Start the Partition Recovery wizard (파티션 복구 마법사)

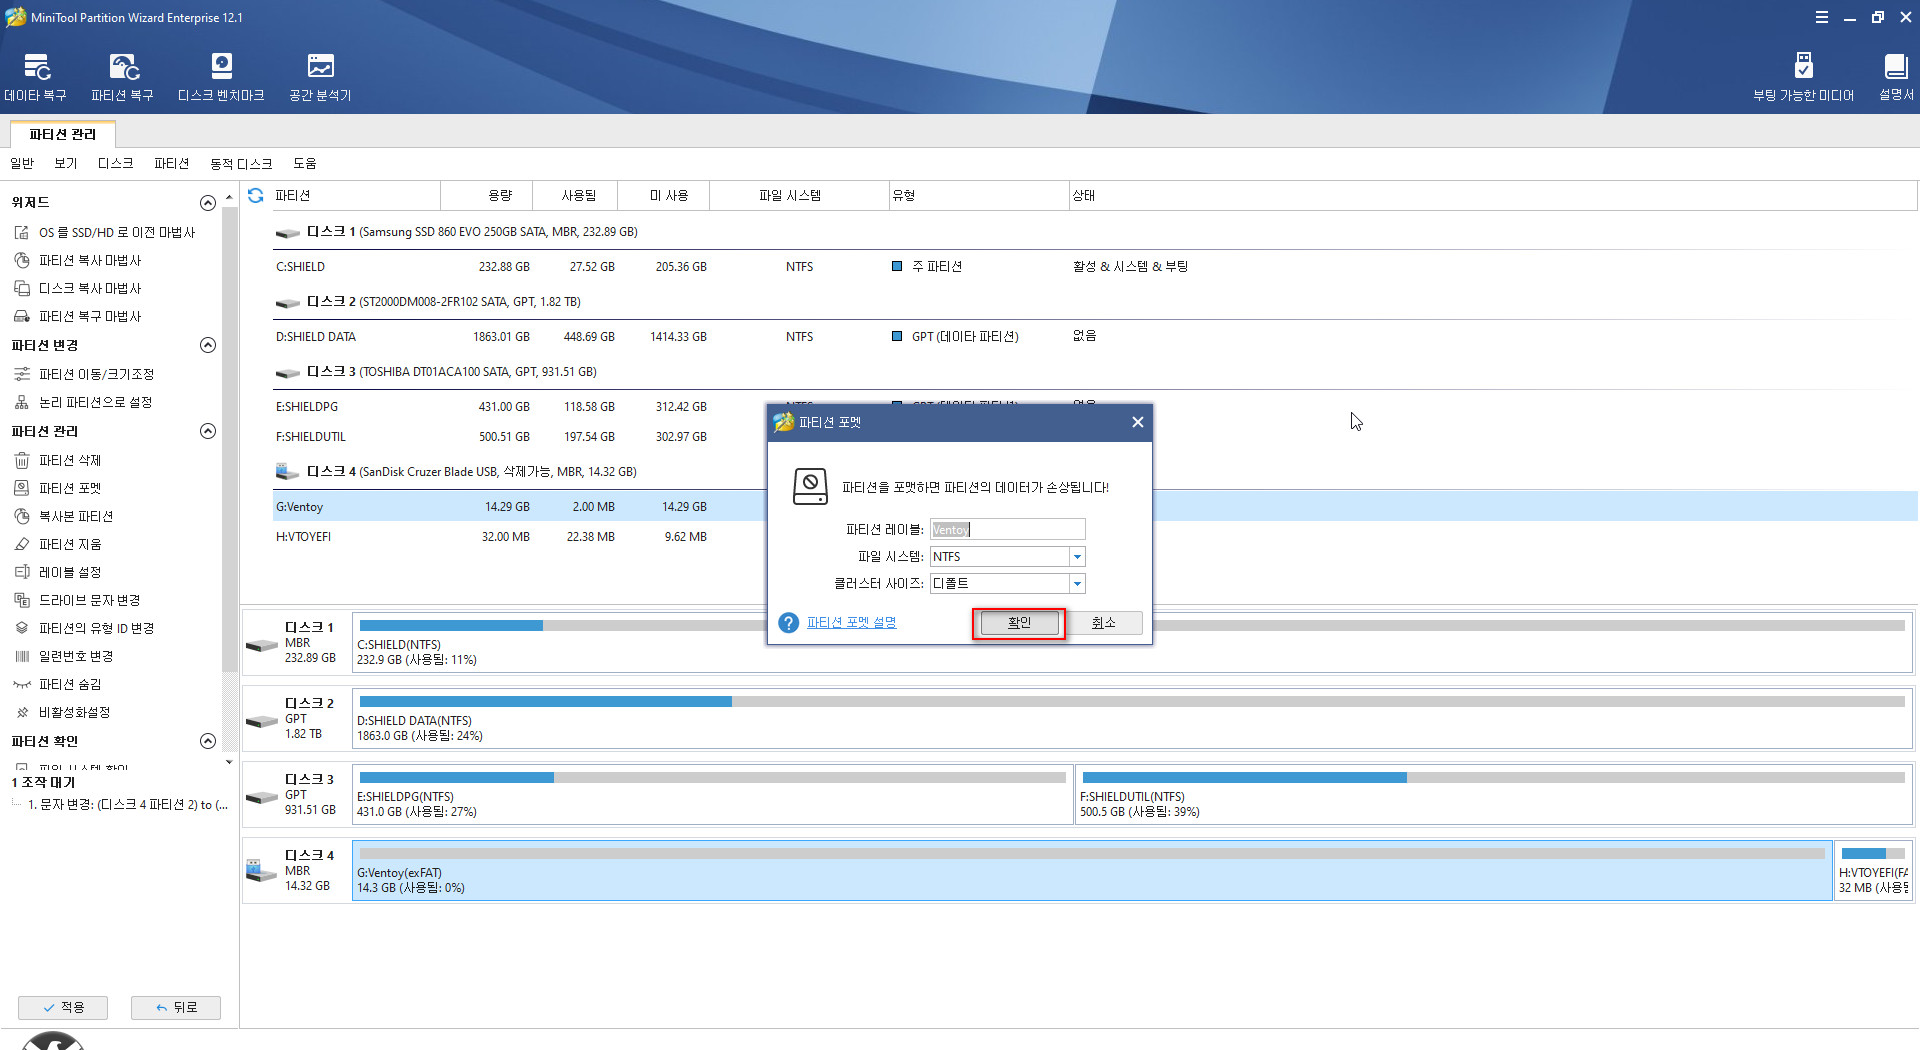[x=89, y=316]
